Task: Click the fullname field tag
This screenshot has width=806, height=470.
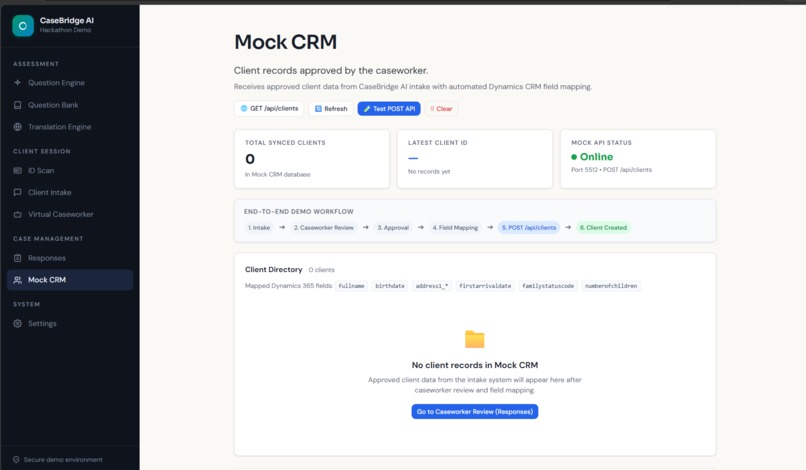Action: (x=352, y=286)
